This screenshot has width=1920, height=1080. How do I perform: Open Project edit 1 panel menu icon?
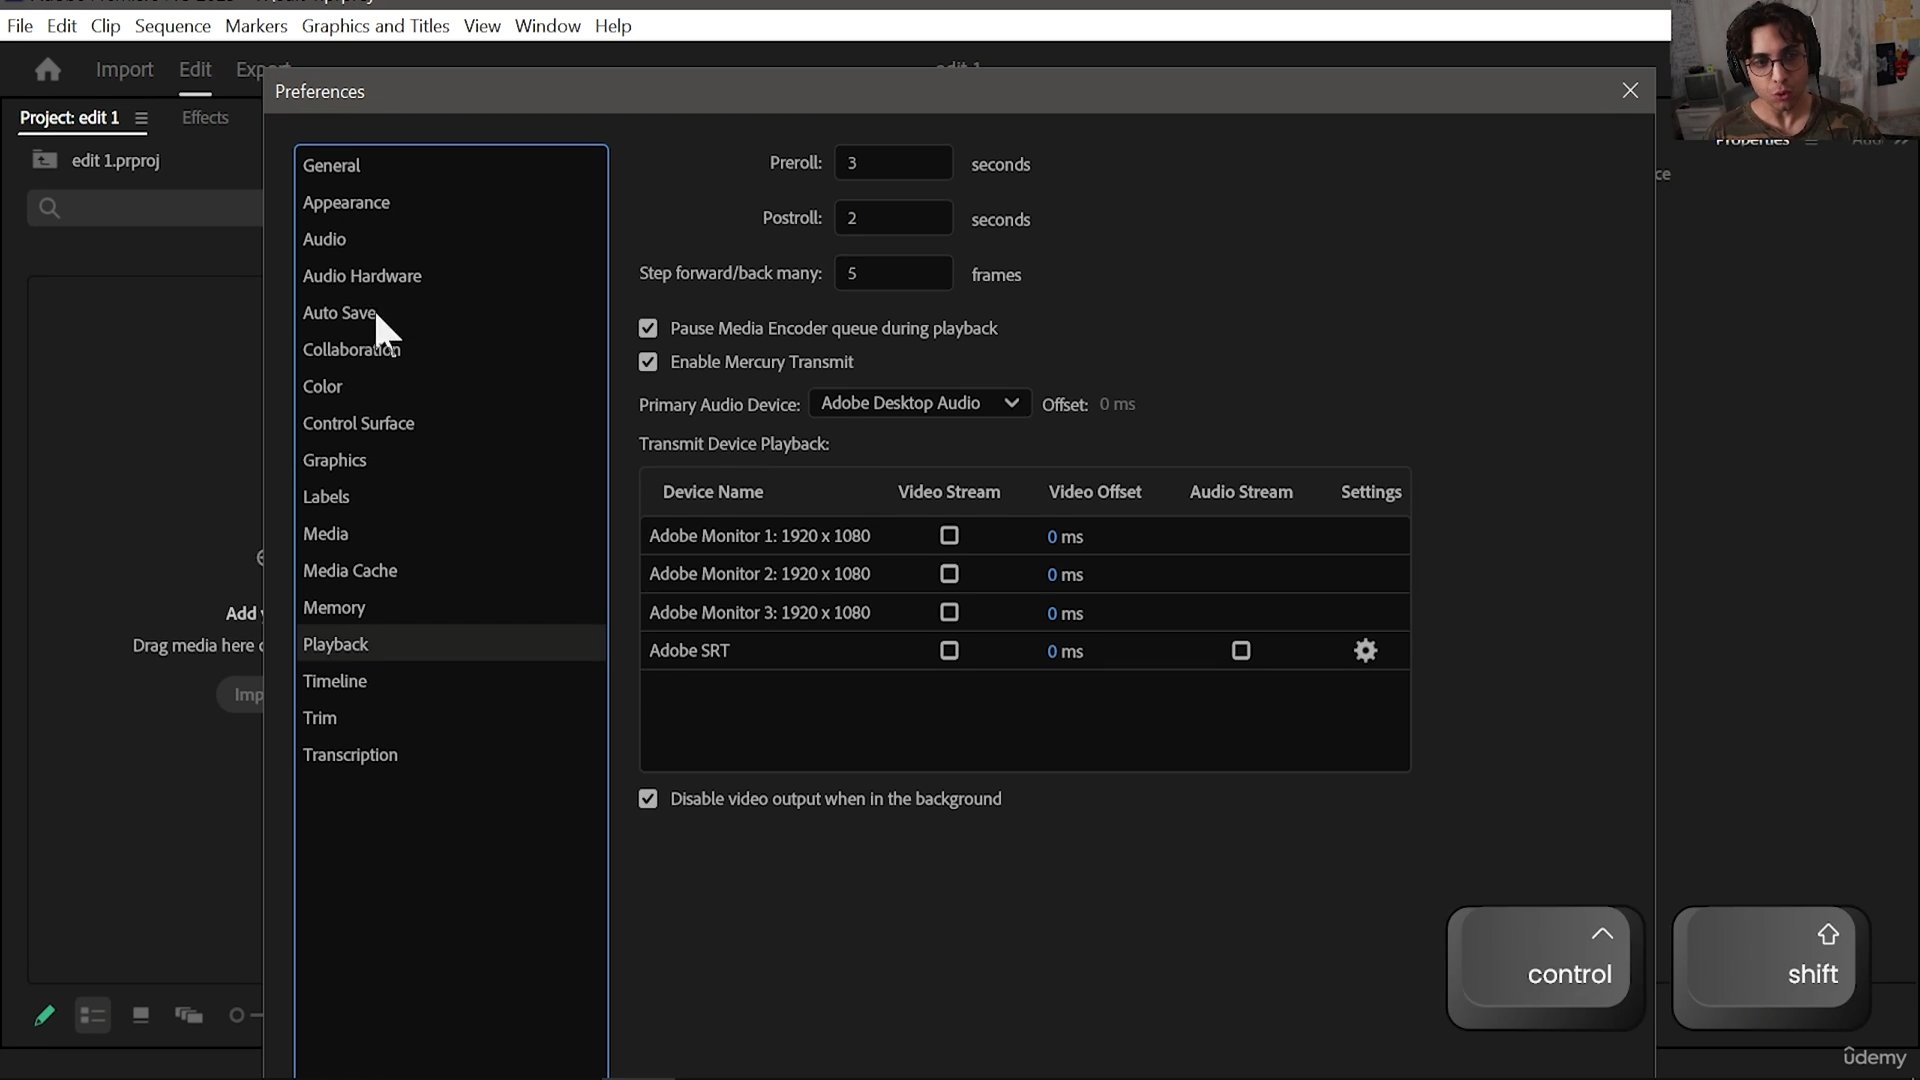click(141, 118)
